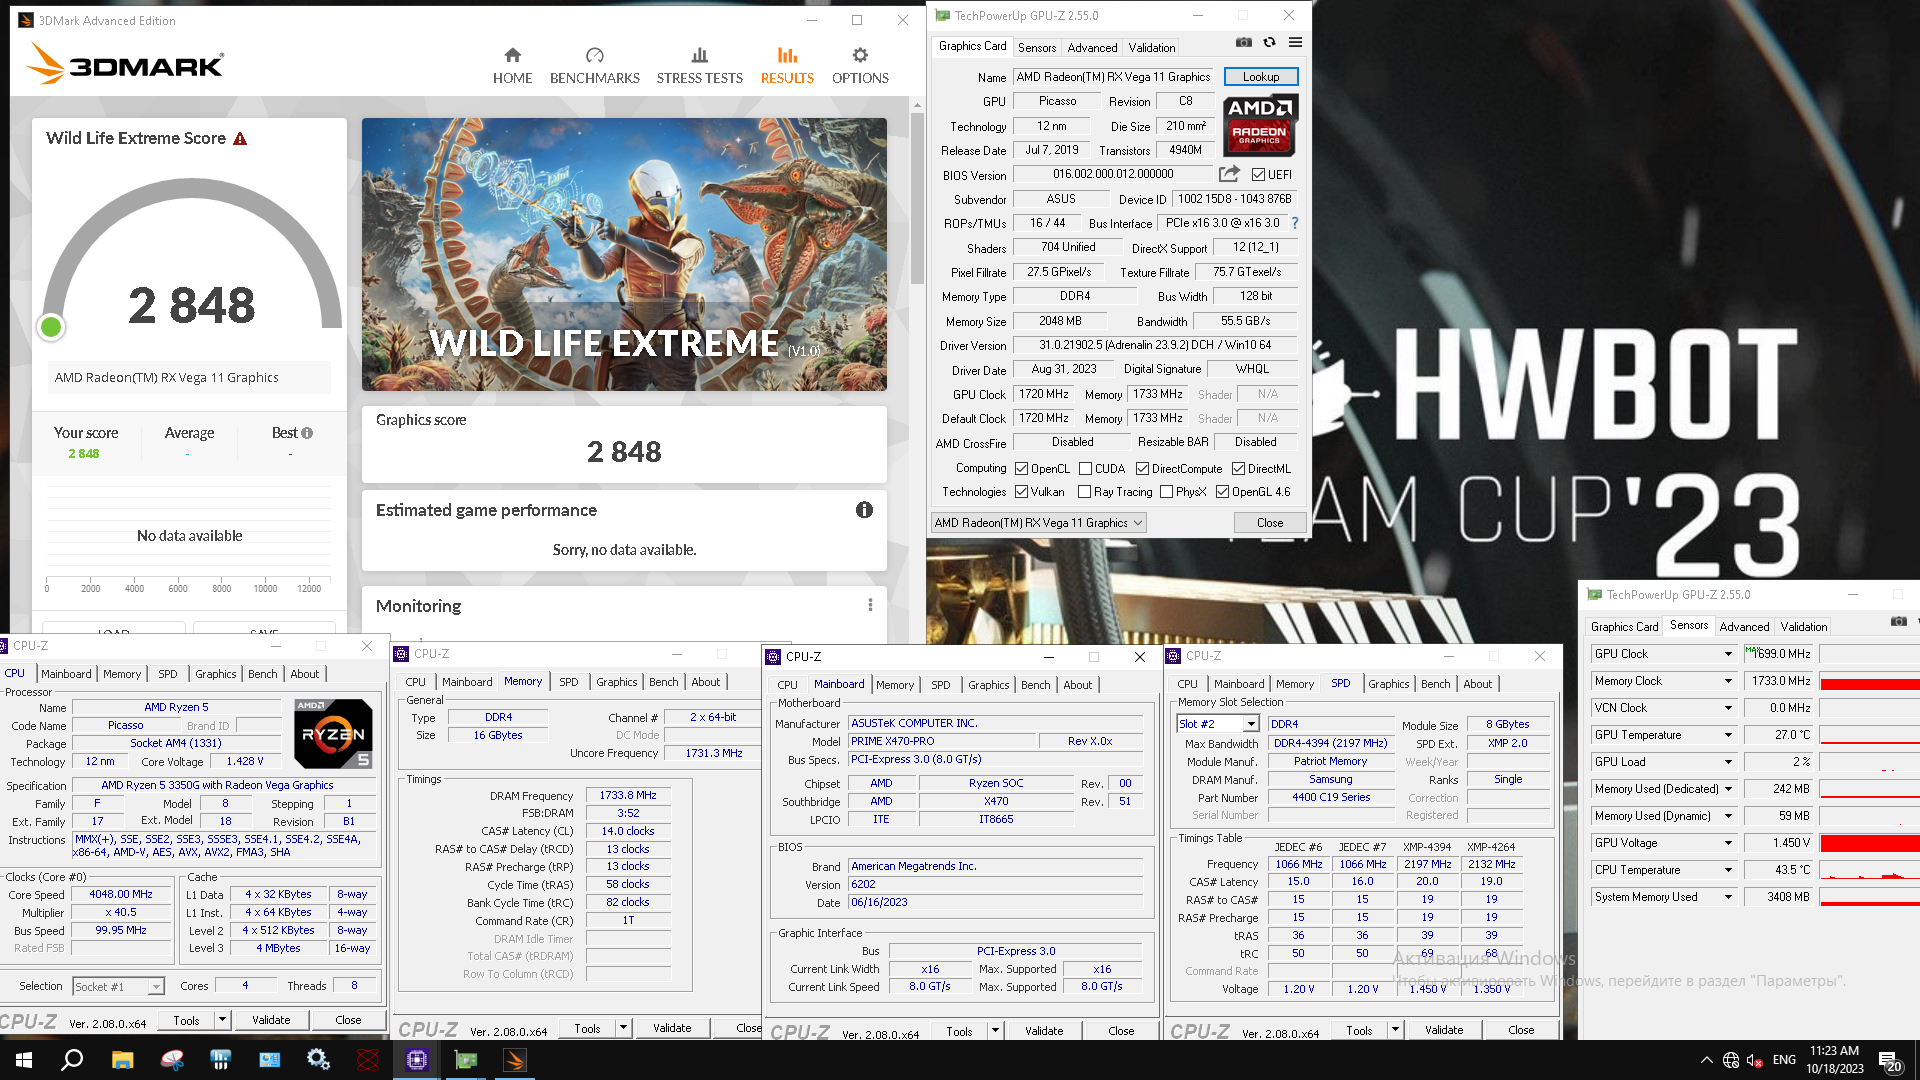1920x1080 pixels.
Task: Take a GPU-Z screenshot with camera icon
Action: (x=1243, y=42)
